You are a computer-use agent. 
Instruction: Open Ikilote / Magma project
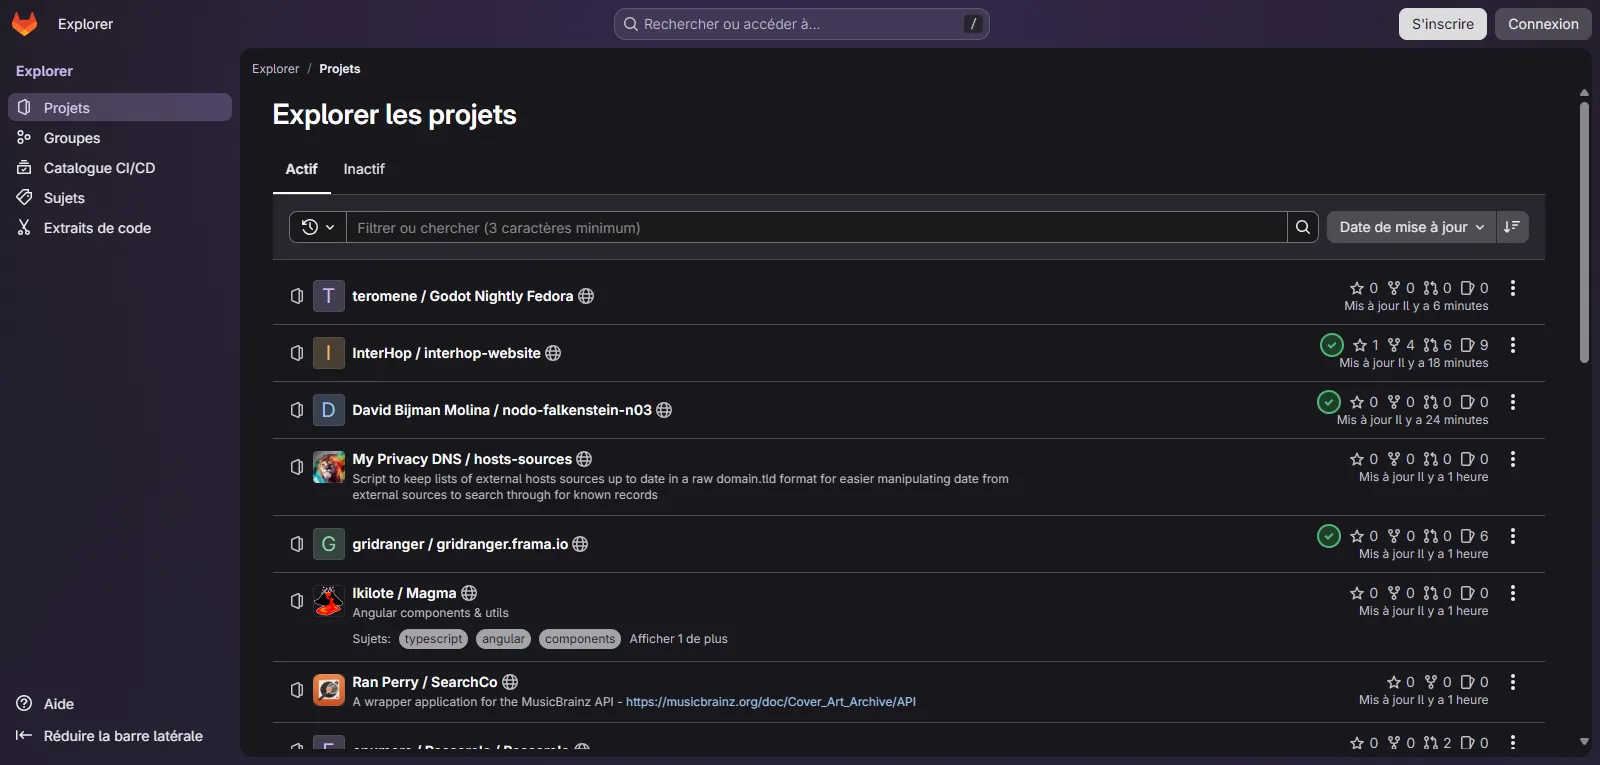404,593
